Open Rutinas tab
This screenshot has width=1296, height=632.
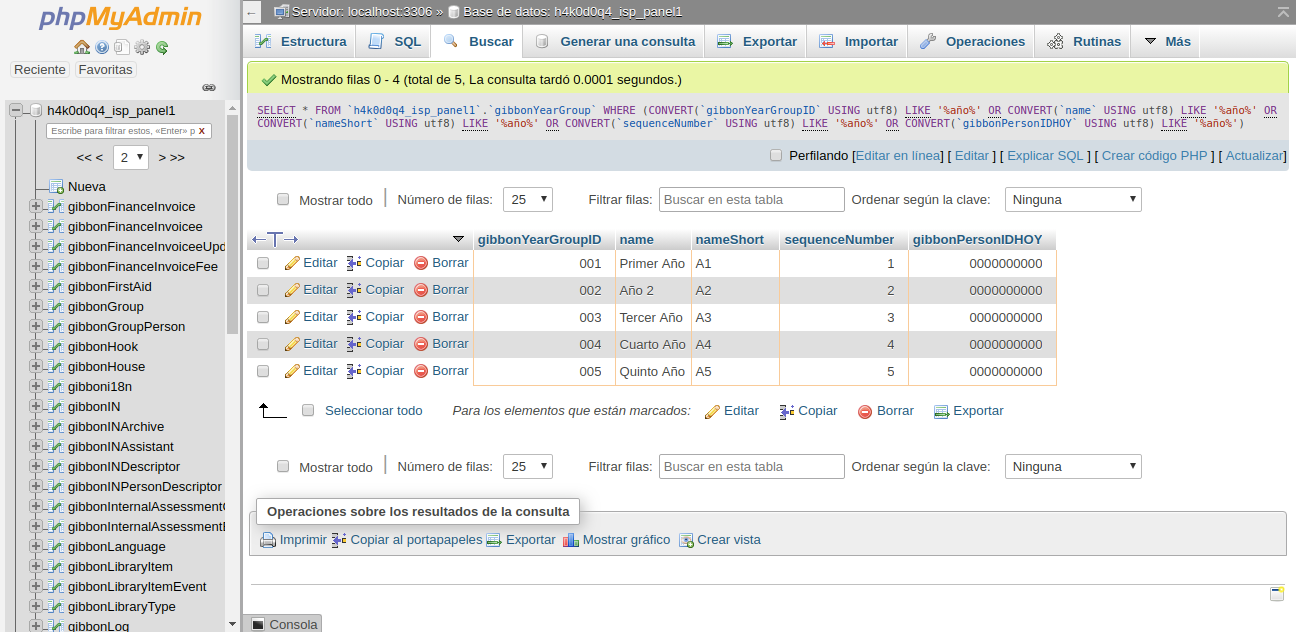click(1083, 41)
